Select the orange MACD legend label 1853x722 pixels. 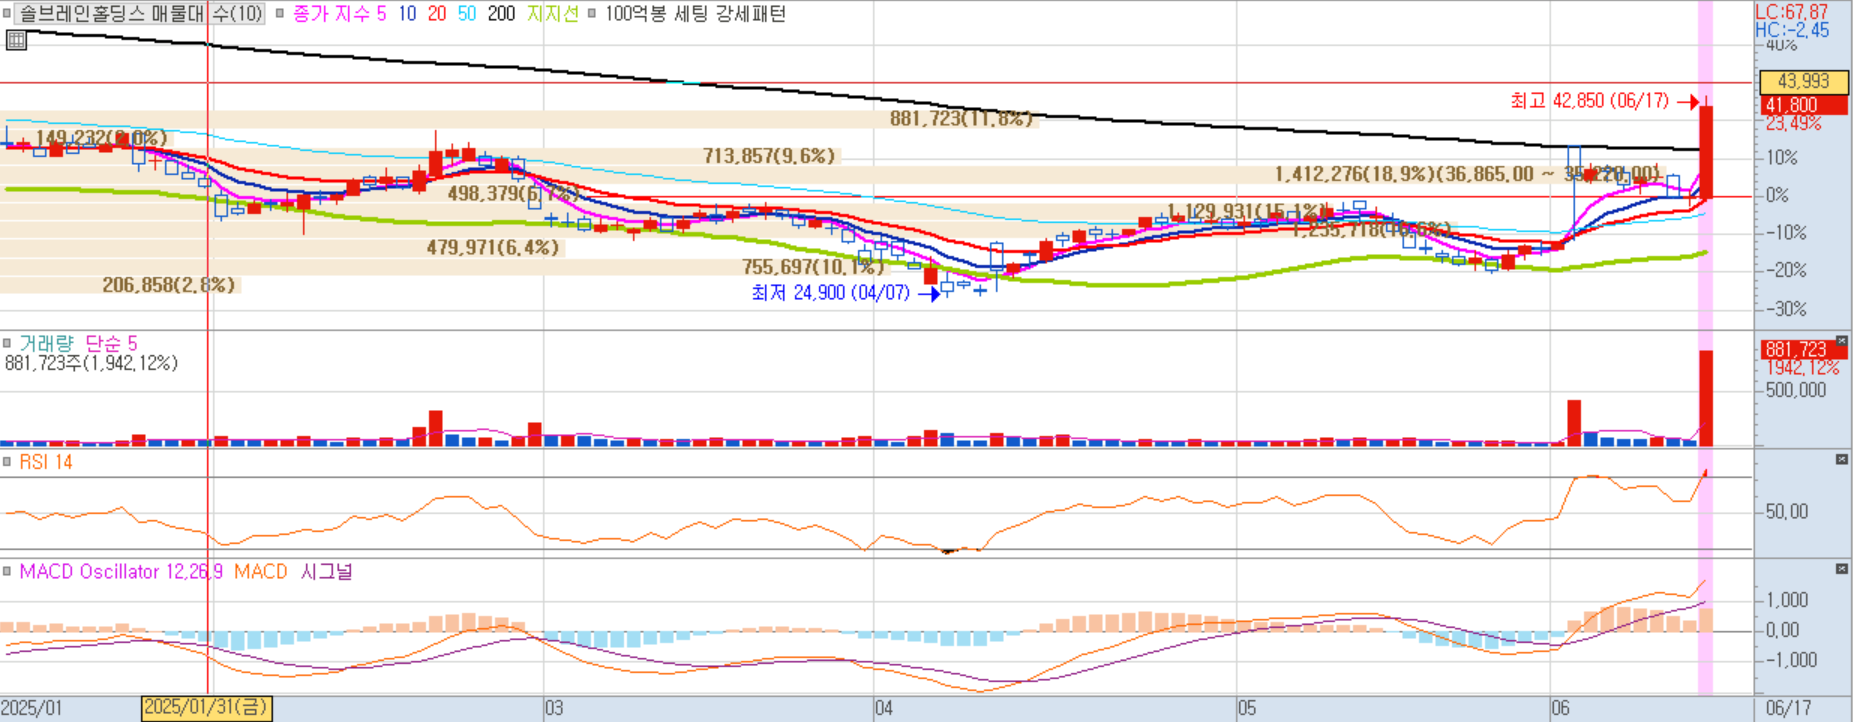tap(261, 572)
